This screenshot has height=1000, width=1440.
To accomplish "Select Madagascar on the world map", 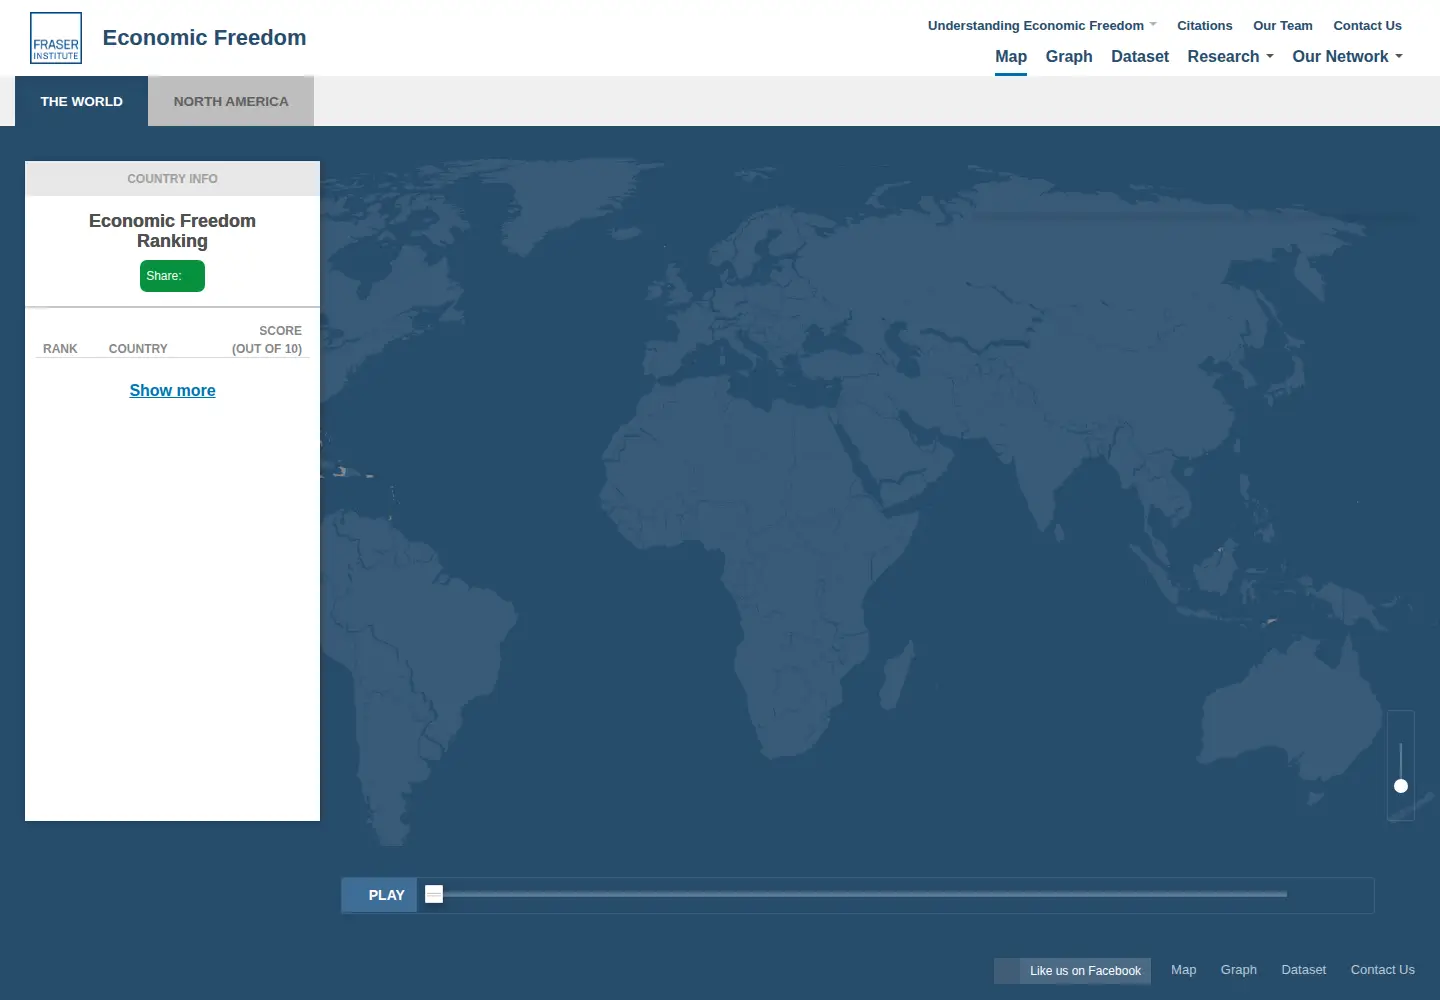I will [x=896, y=679].
